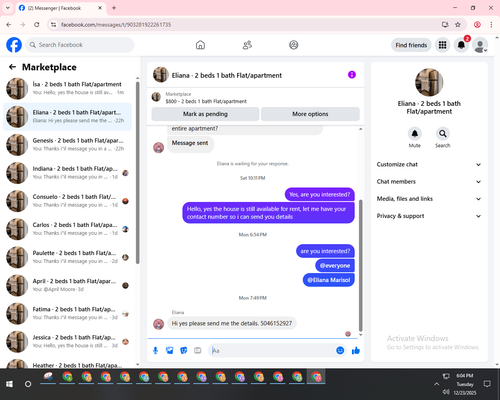Click the Facebook logo icon
Screen dimensions: 500x400
point(14,45)
